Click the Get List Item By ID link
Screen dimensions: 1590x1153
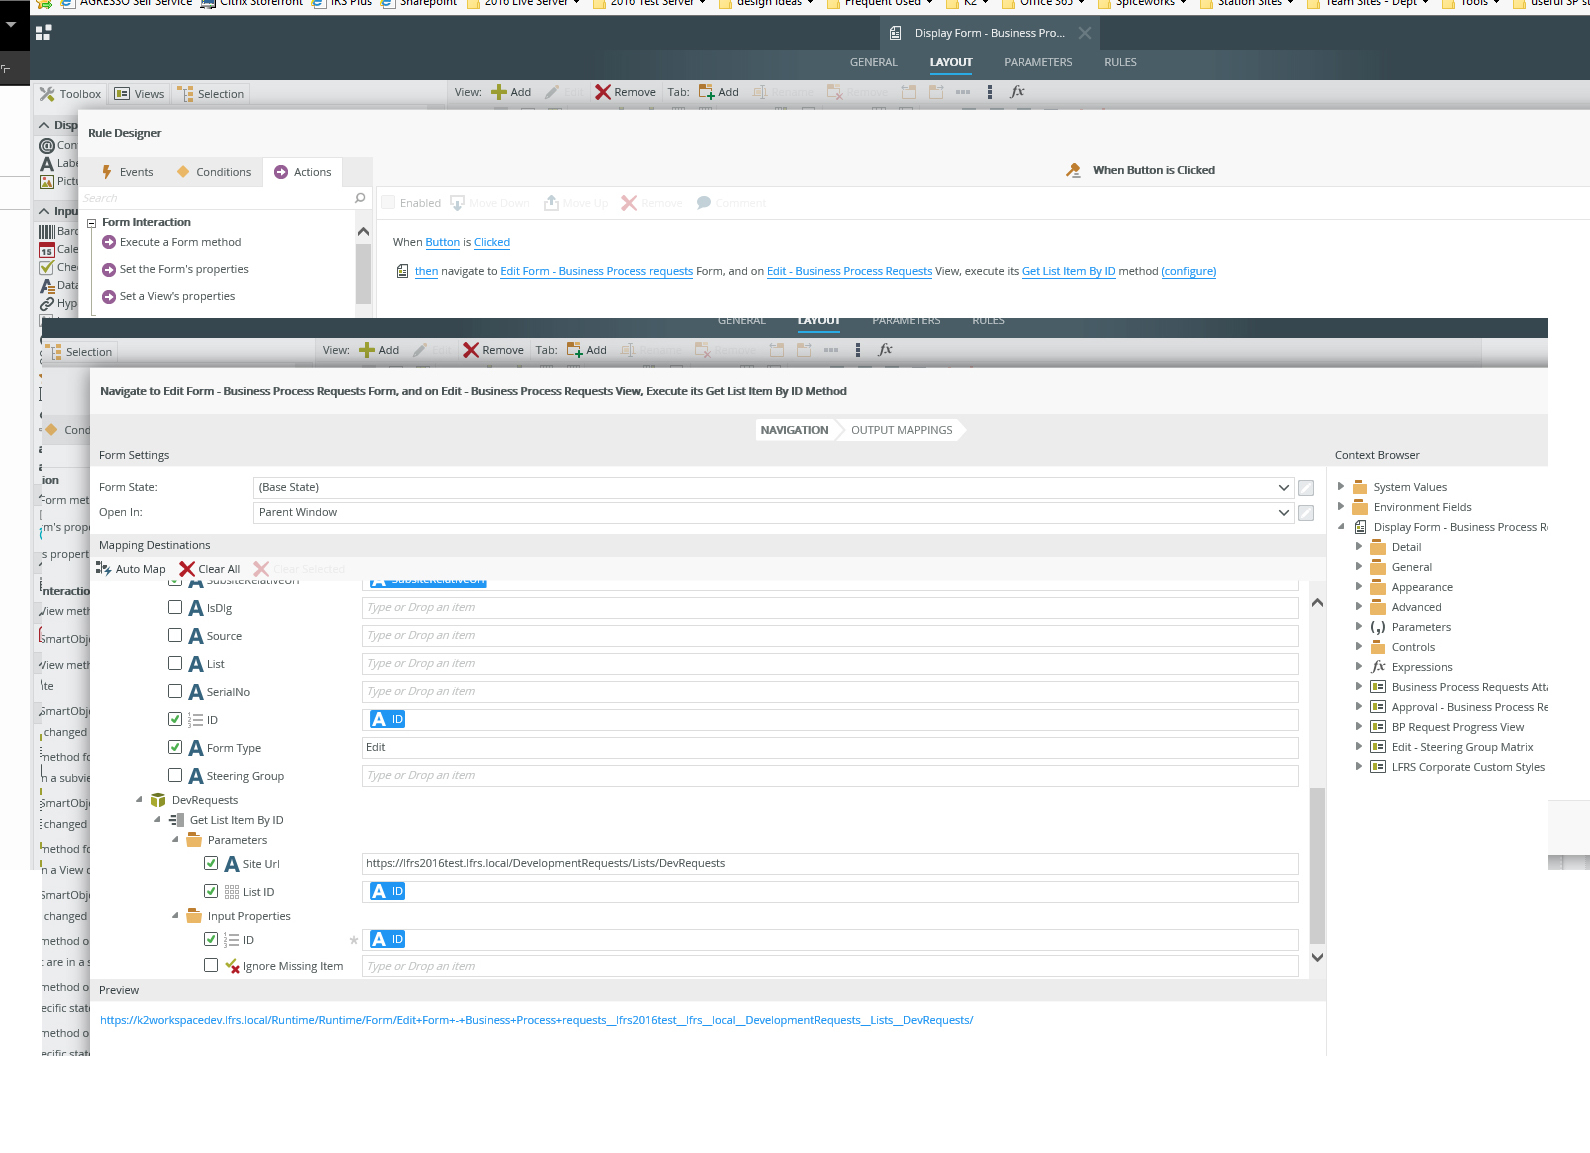tap(1068, 271)
